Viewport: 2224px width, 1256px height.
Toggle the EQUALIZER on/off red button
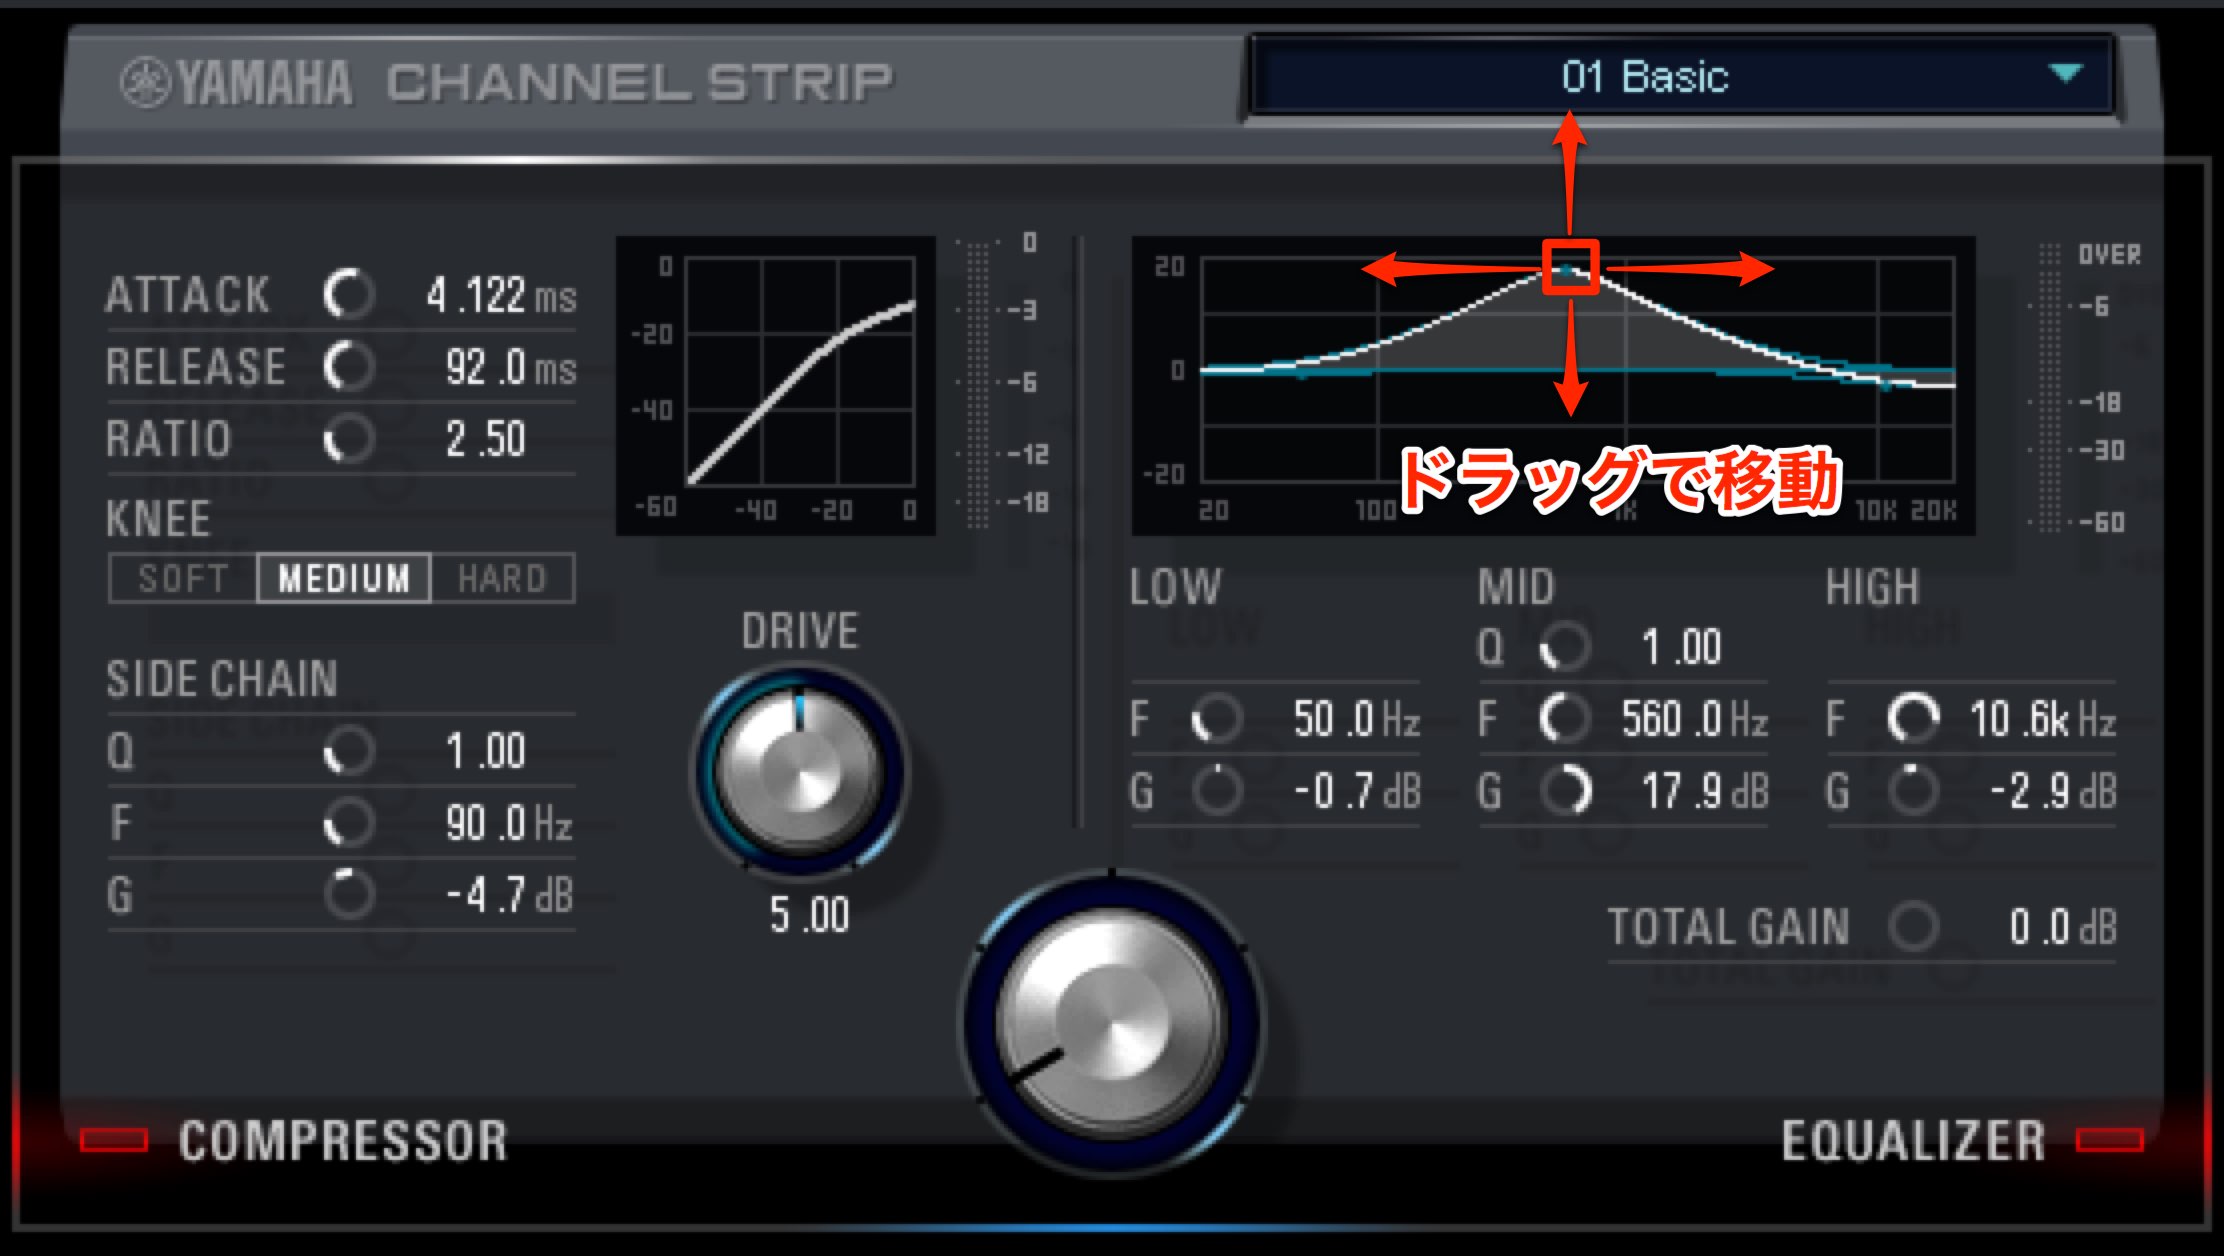[x=2109, y=1140]
